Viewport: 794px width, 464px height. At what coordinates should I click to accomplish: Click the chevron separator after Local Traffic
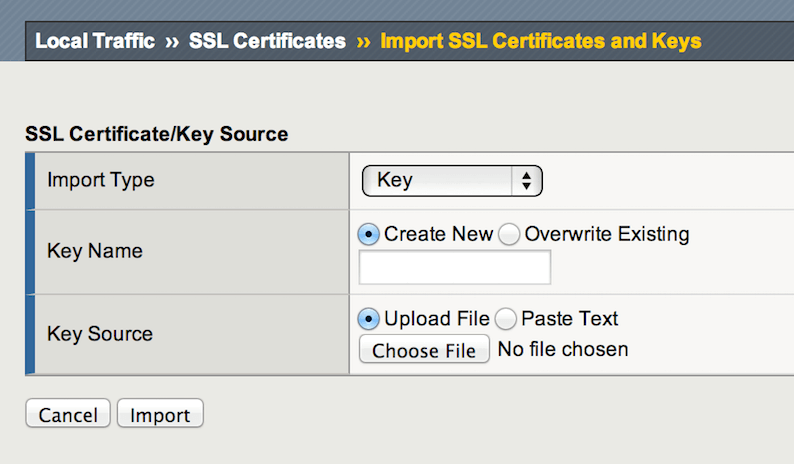click(172, 41)
